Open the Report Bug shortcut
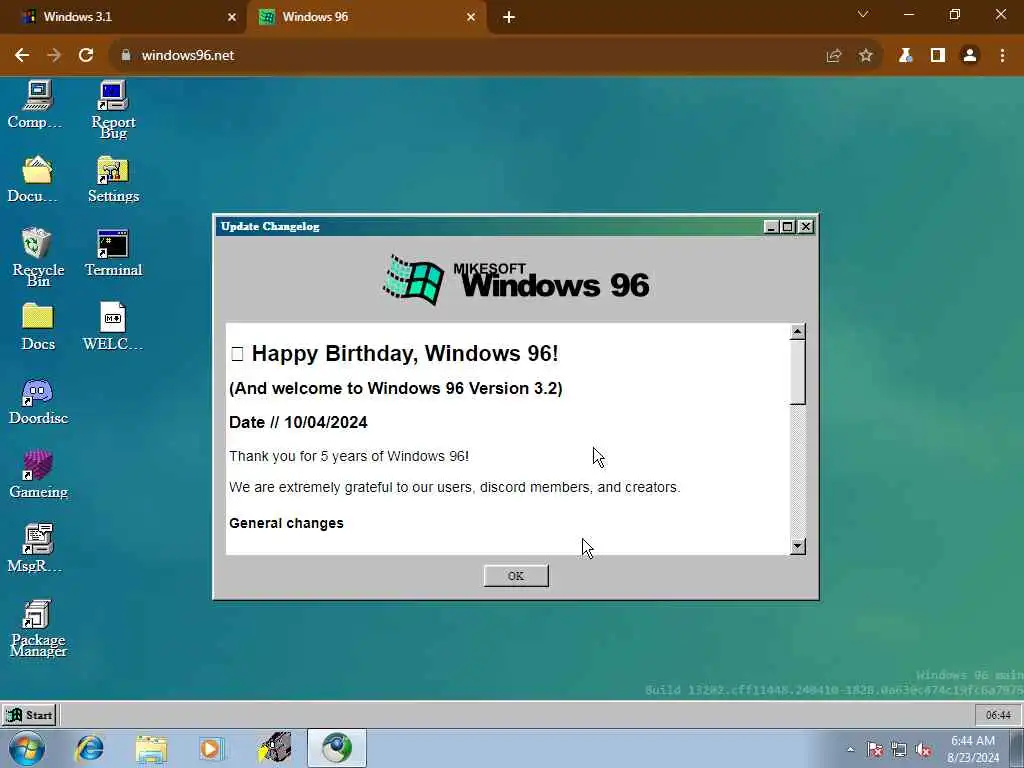1024x768 pixels. coord(113,110)
